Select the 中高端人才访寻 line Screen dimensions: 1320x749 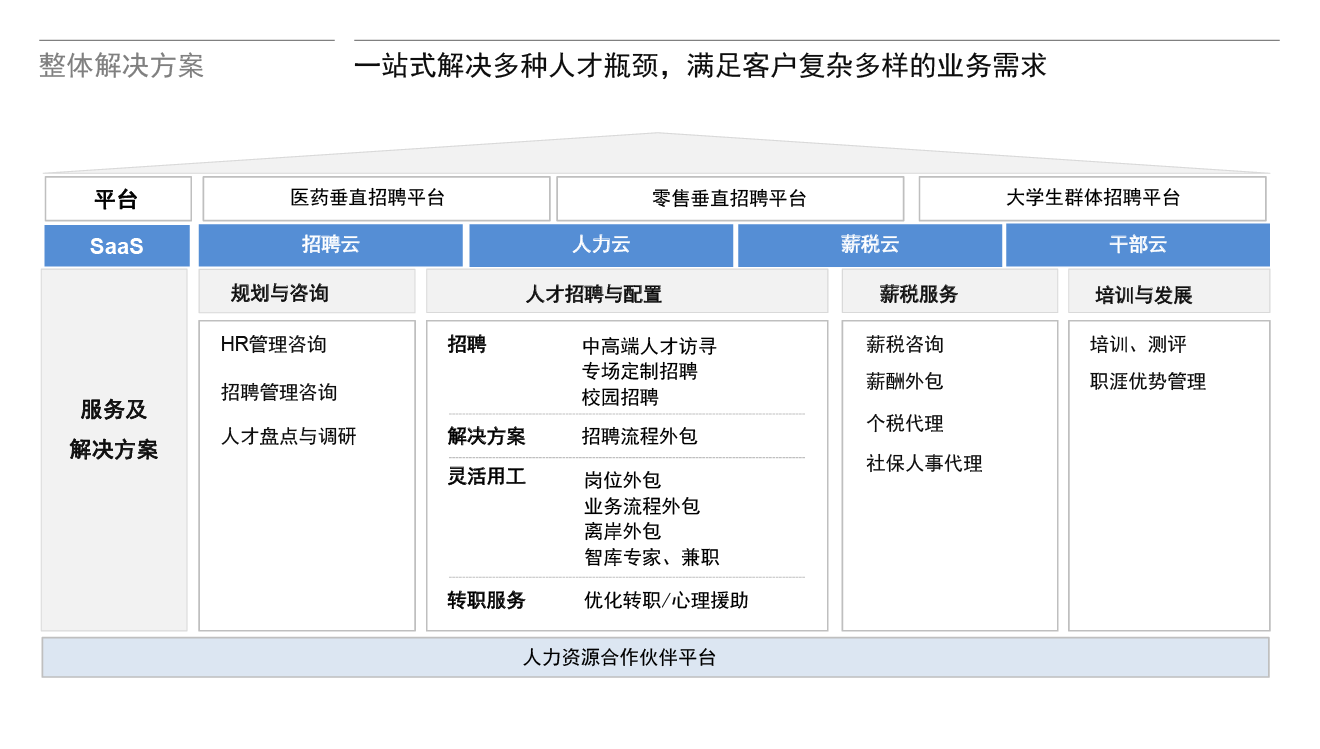click(x=650, y=347)
